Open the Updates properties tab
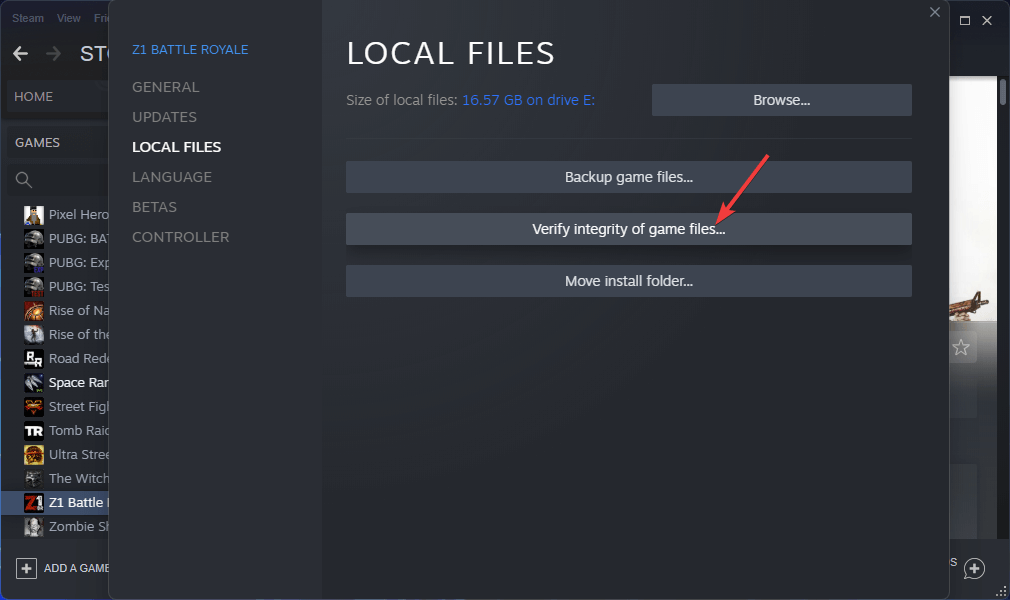This screenshot has height=600, width=1010. (164, 117)
